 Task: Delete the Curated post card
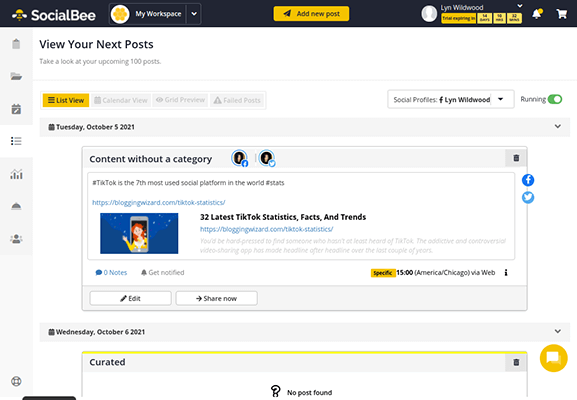point(516,362)
